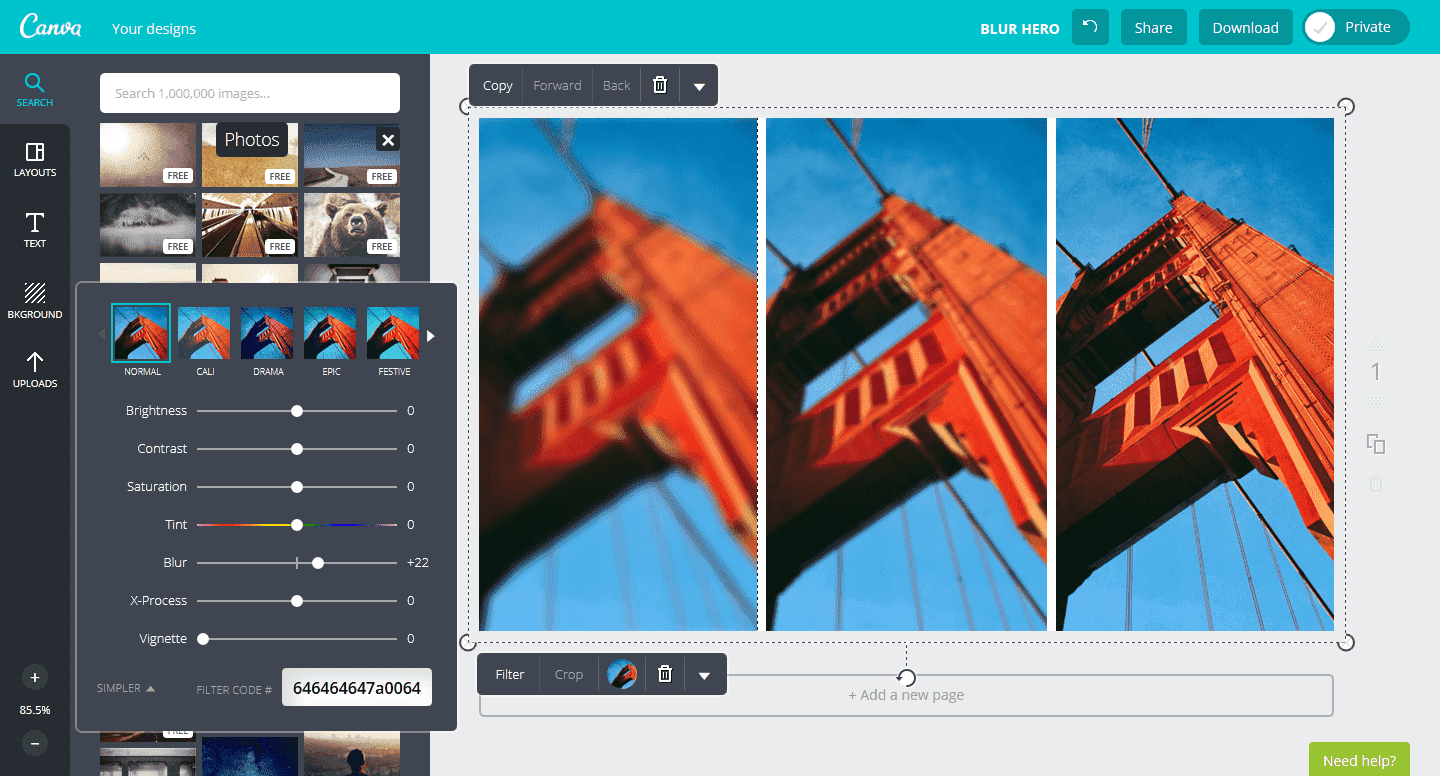Click the zoom in plus button
This screenshot has height=776, width=1440.
point(35,677)
